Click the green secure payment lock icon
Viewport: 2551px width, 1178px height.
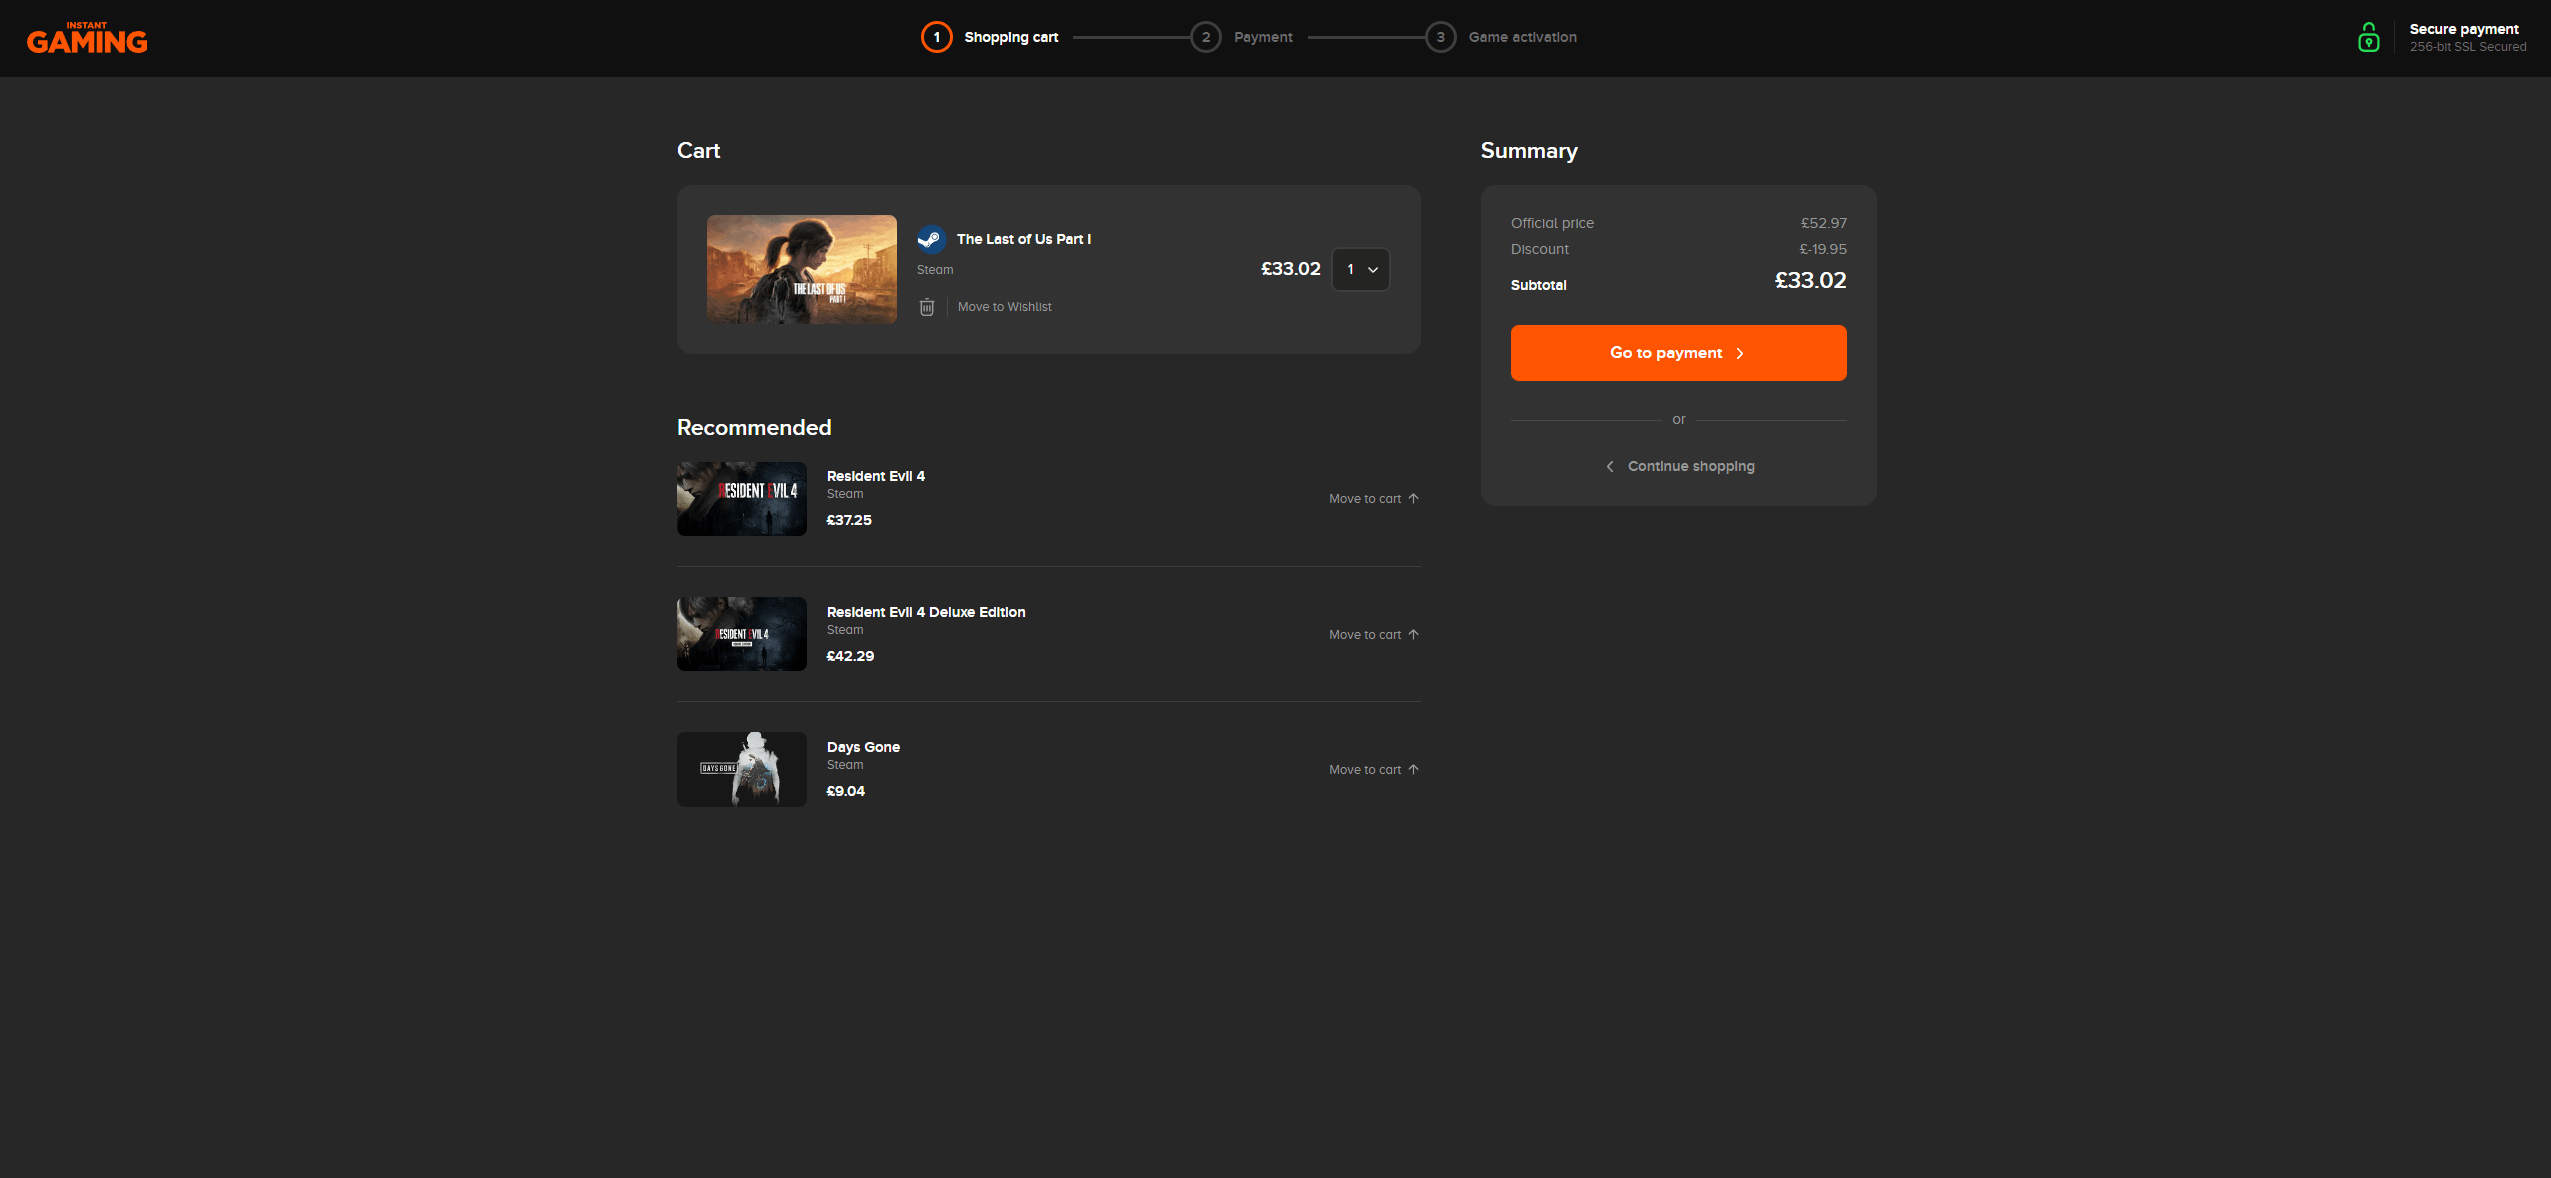[x=2368, y=38]
